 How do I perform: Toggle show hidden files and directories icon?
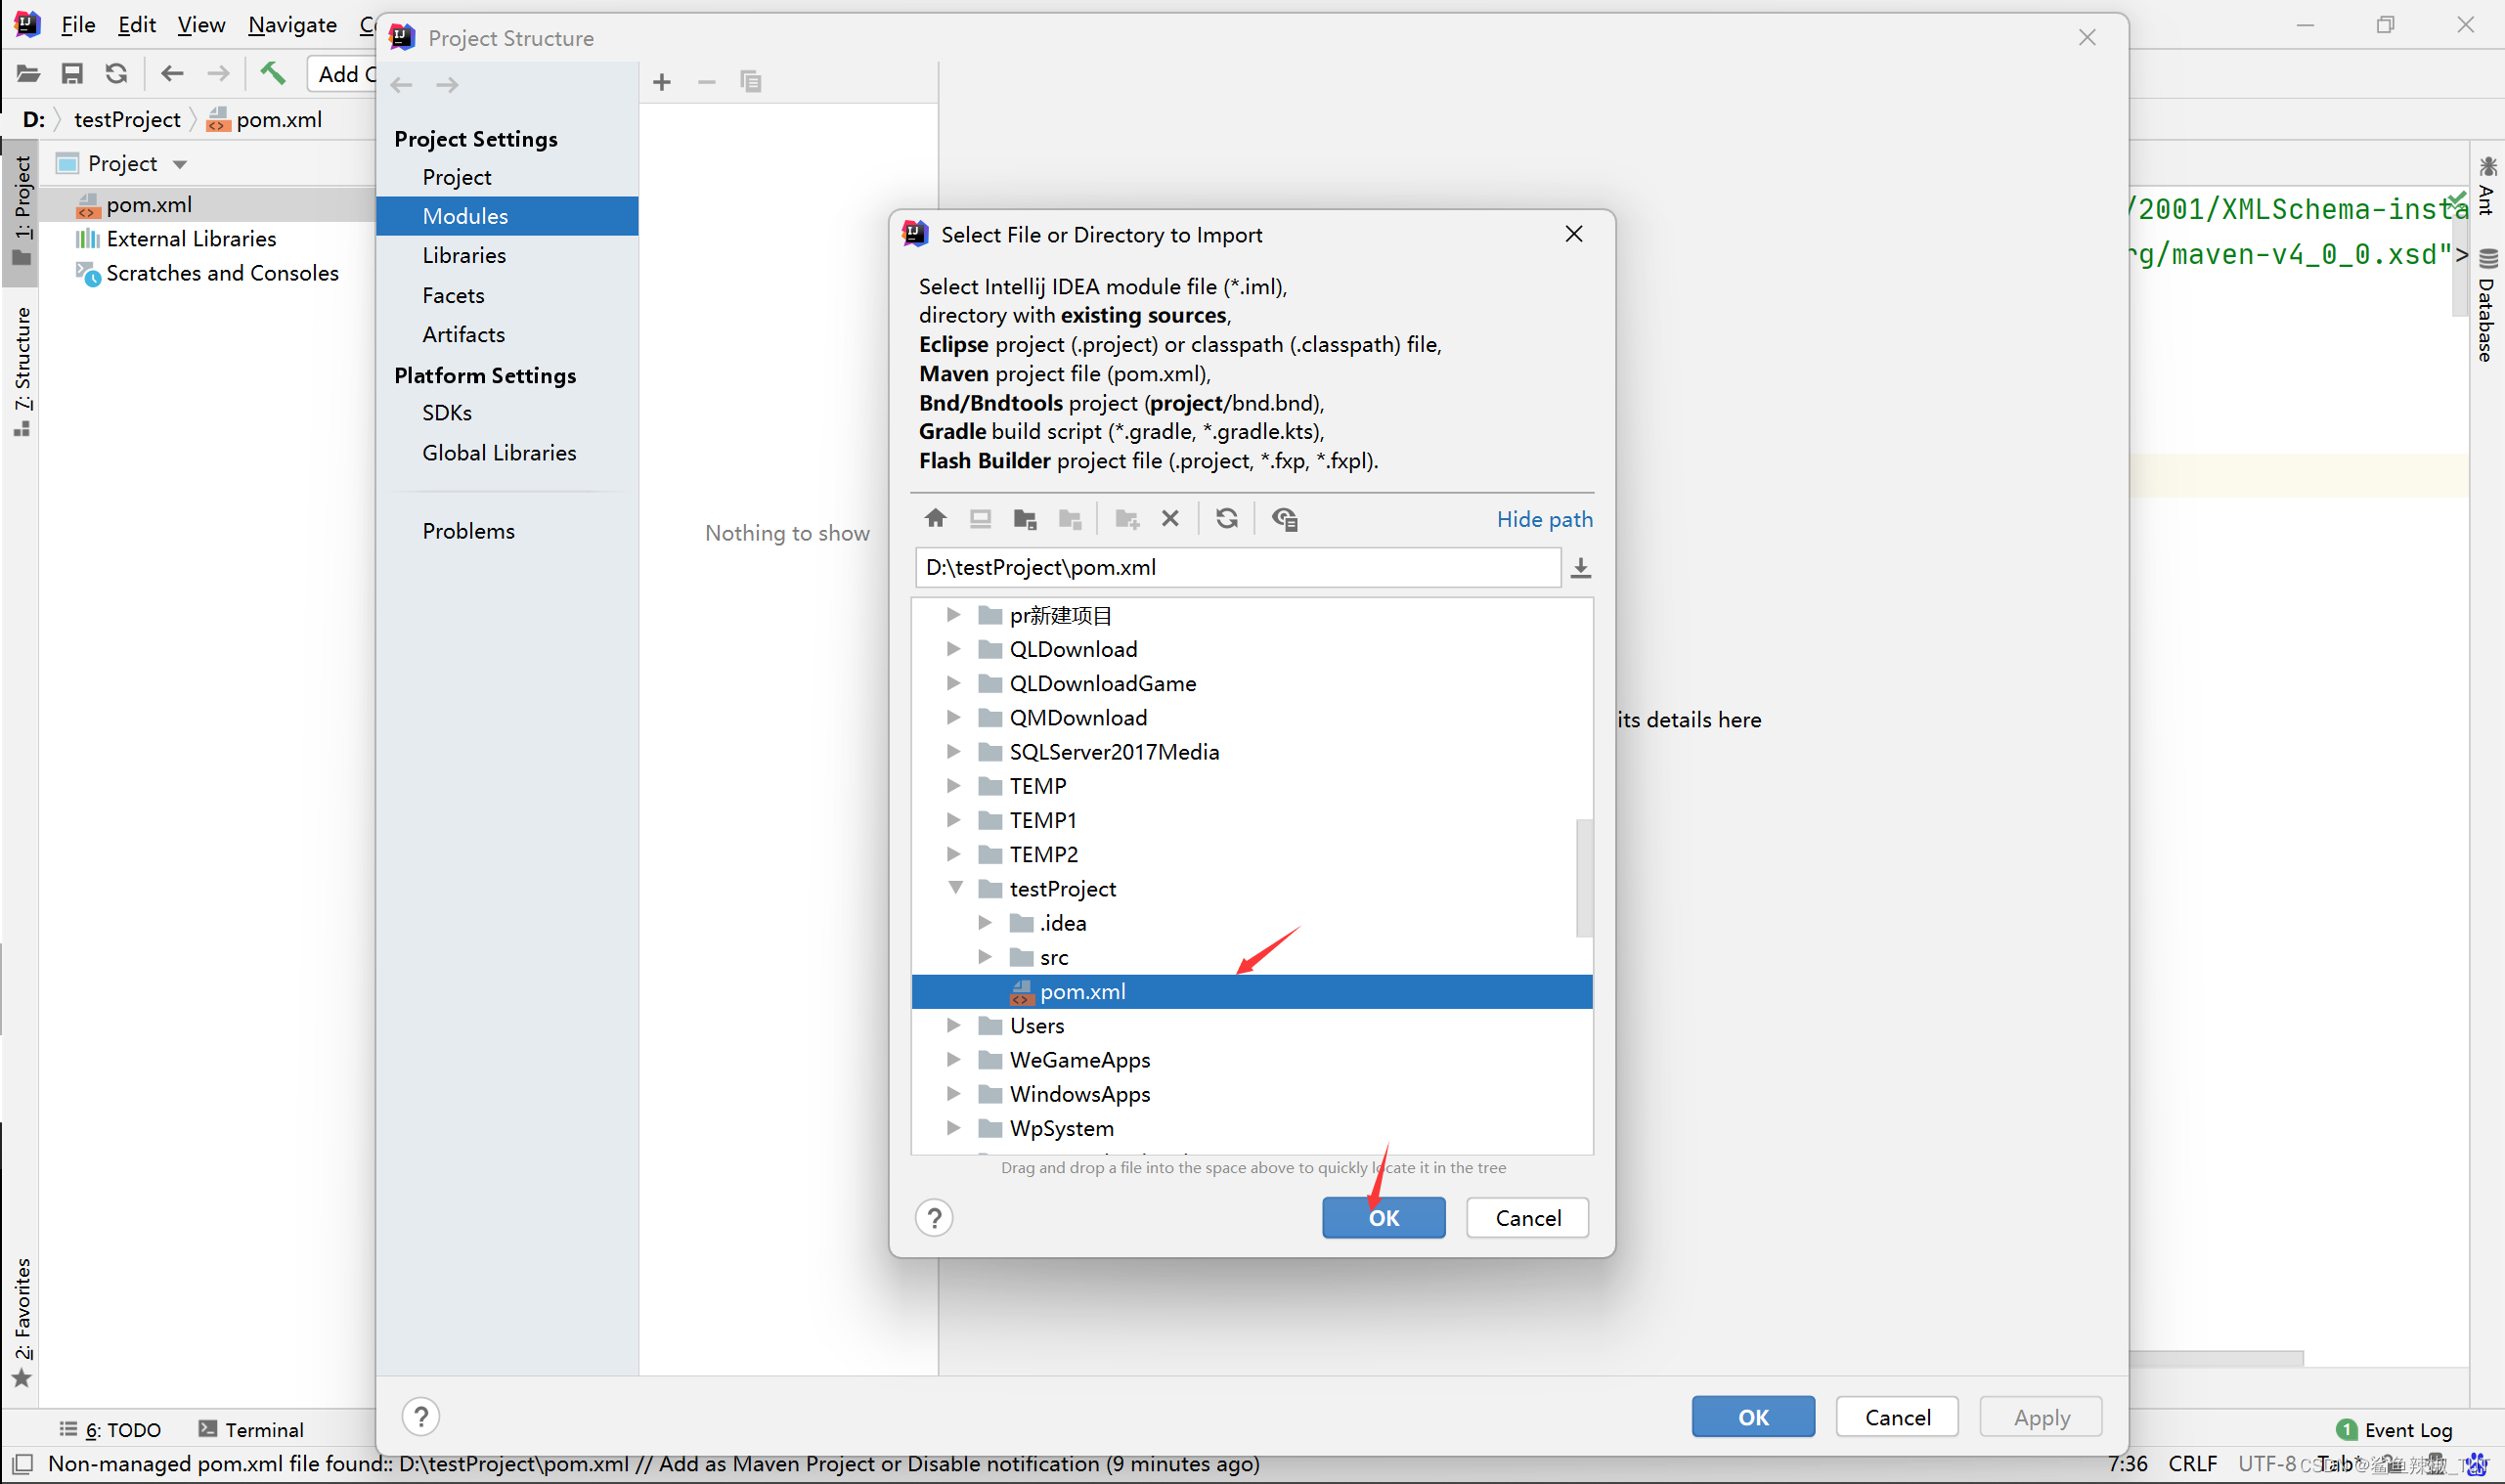click(1284, 518)
